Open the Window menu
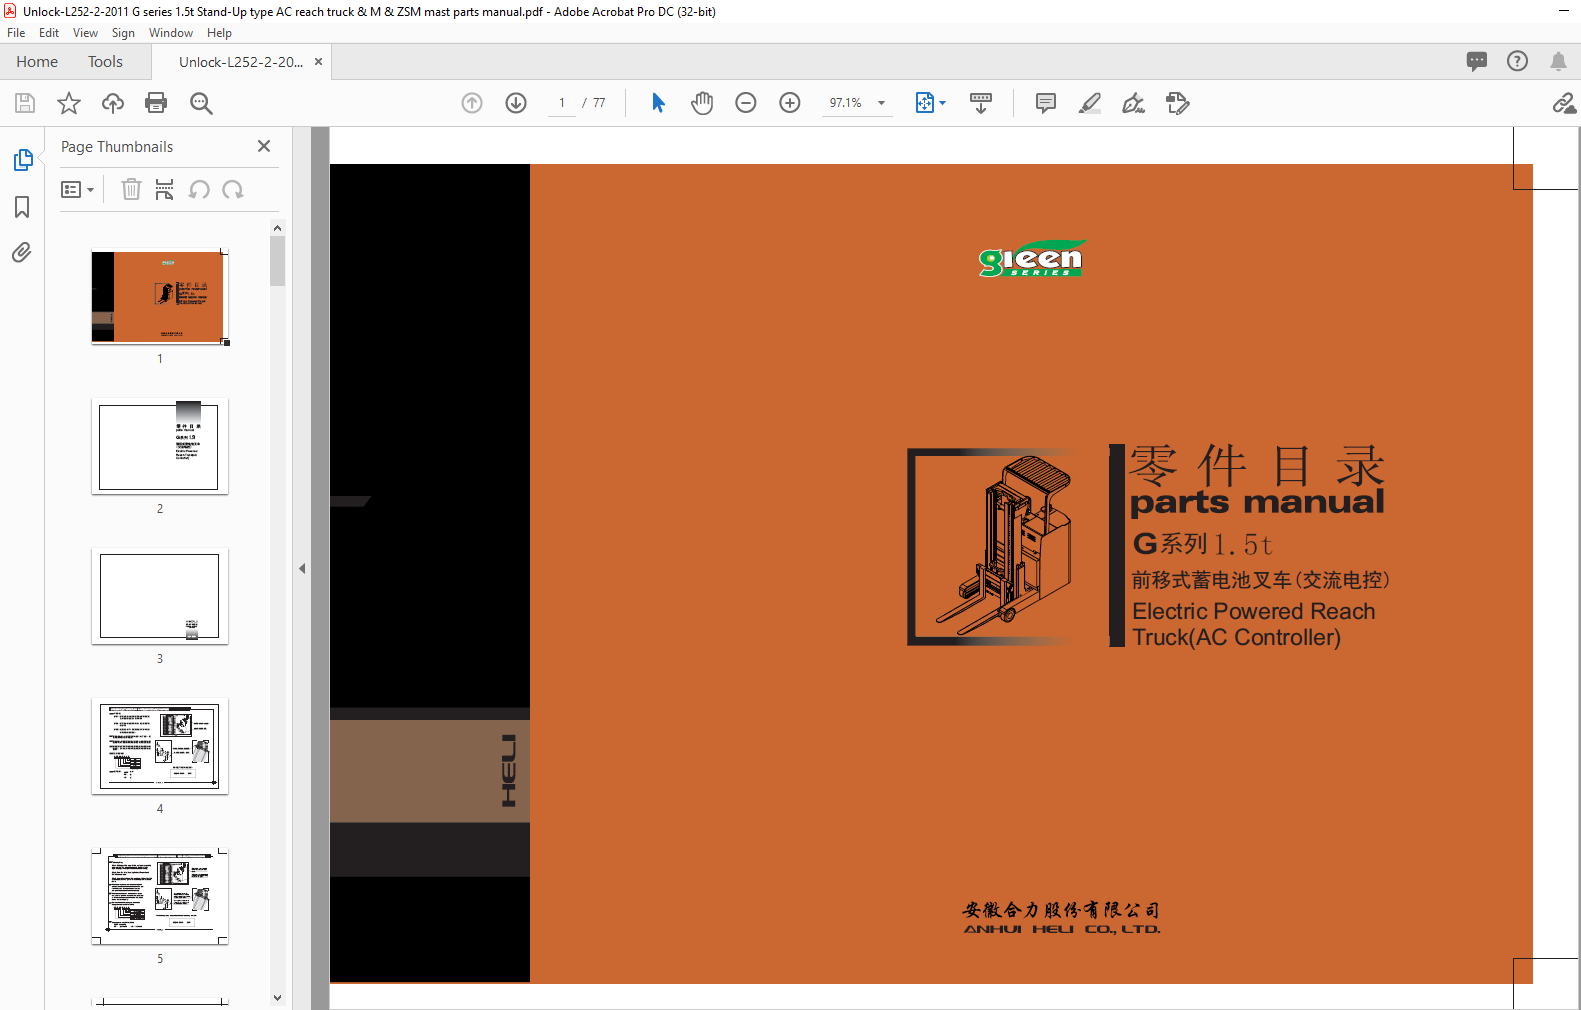This screenshot has width=1581, height=1010. (x=171, y=33)
